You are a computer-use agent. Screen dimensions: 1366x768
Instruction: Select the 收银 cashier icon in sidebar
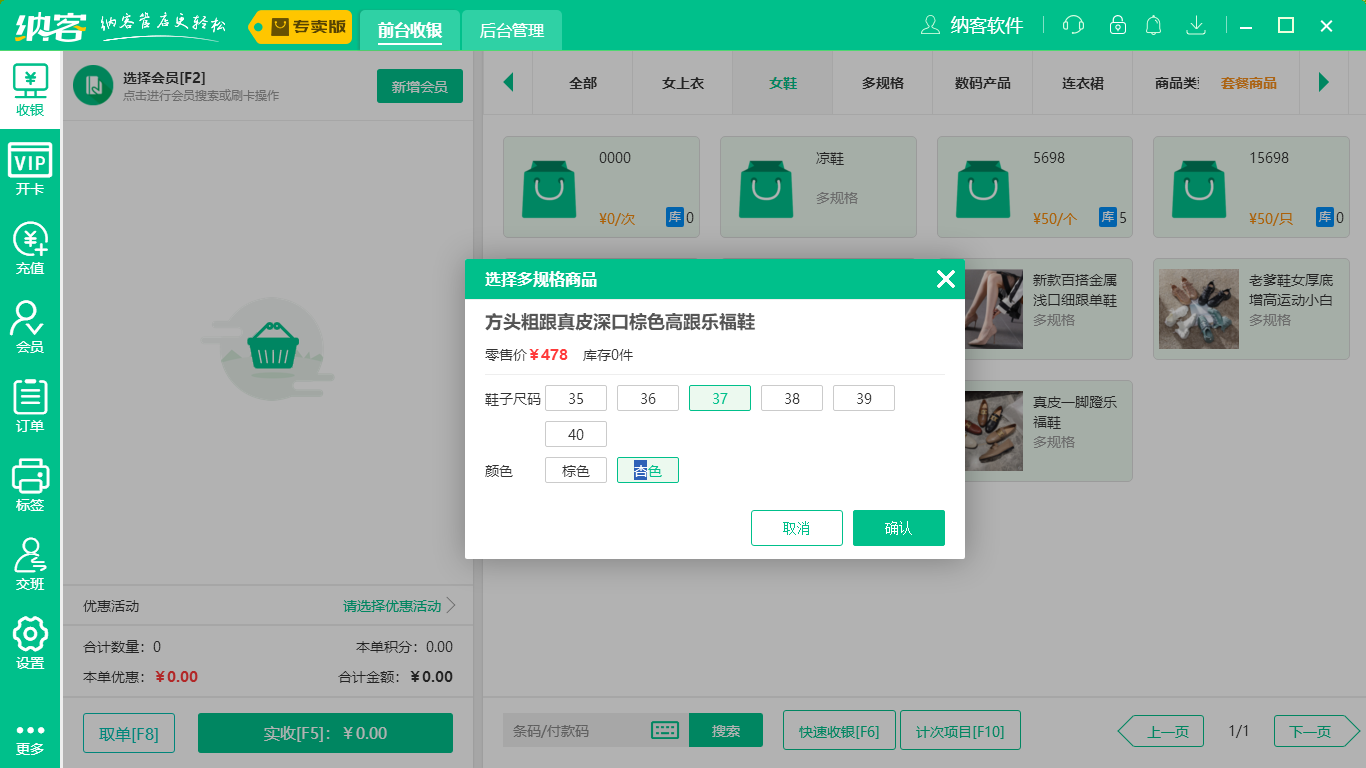[30, 88]
